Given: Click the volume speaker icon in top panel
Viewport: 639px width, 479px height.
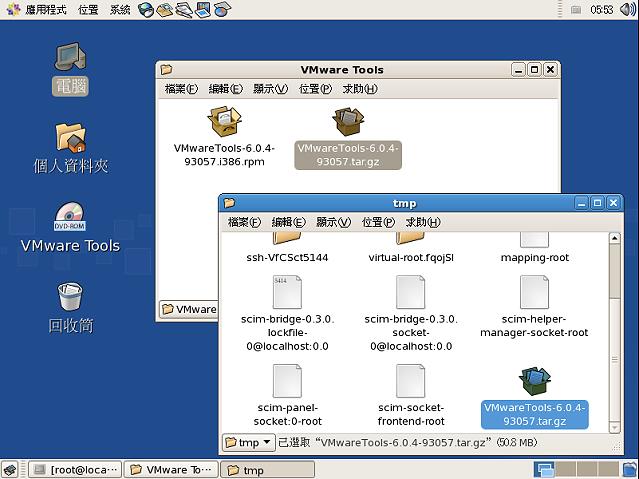Looking at the screenshot, I should (x=628, y=9).
